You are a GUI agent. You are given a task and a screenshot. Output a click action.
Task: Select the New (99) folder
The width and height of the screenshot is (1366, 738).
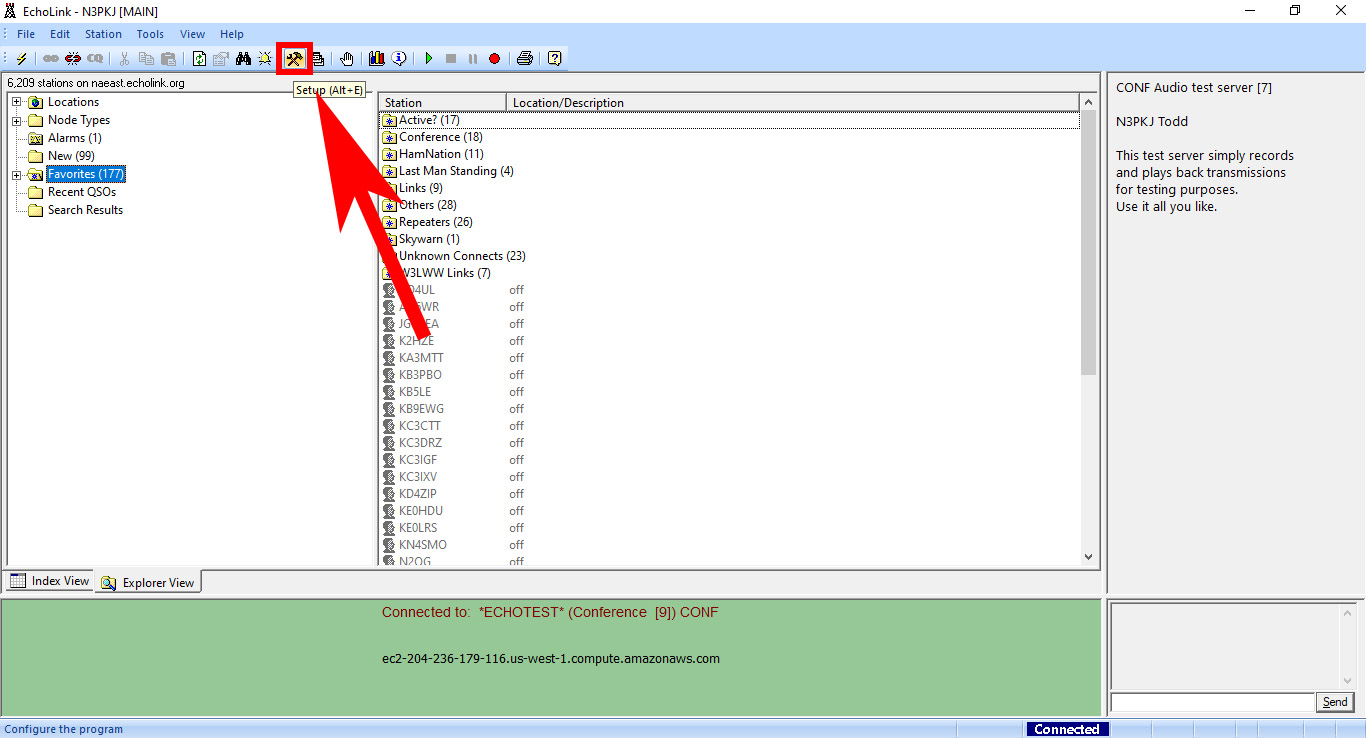click(x=71, y=156)
